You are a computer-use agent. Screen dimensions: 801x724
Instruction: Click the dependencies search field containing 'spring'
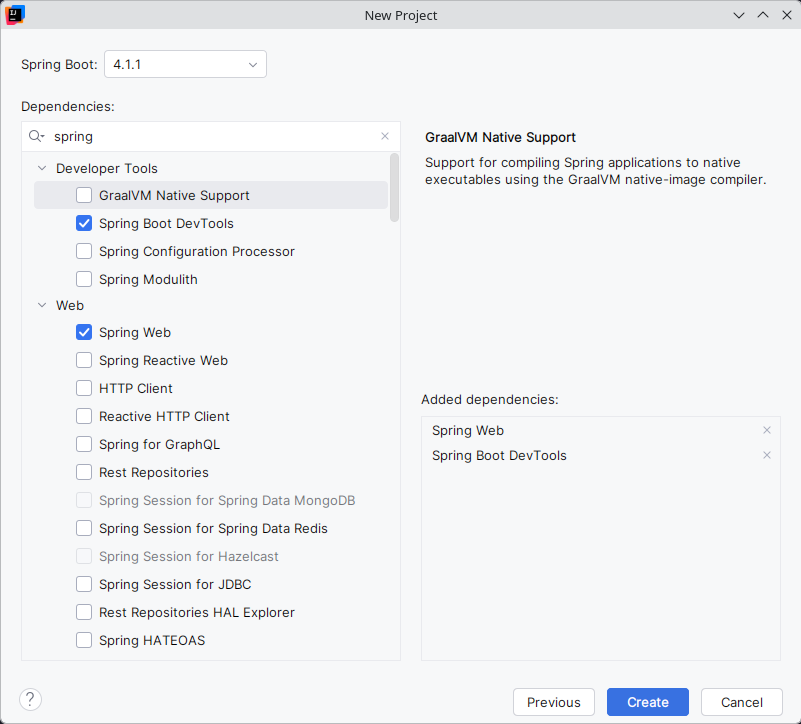coord(211,136)
